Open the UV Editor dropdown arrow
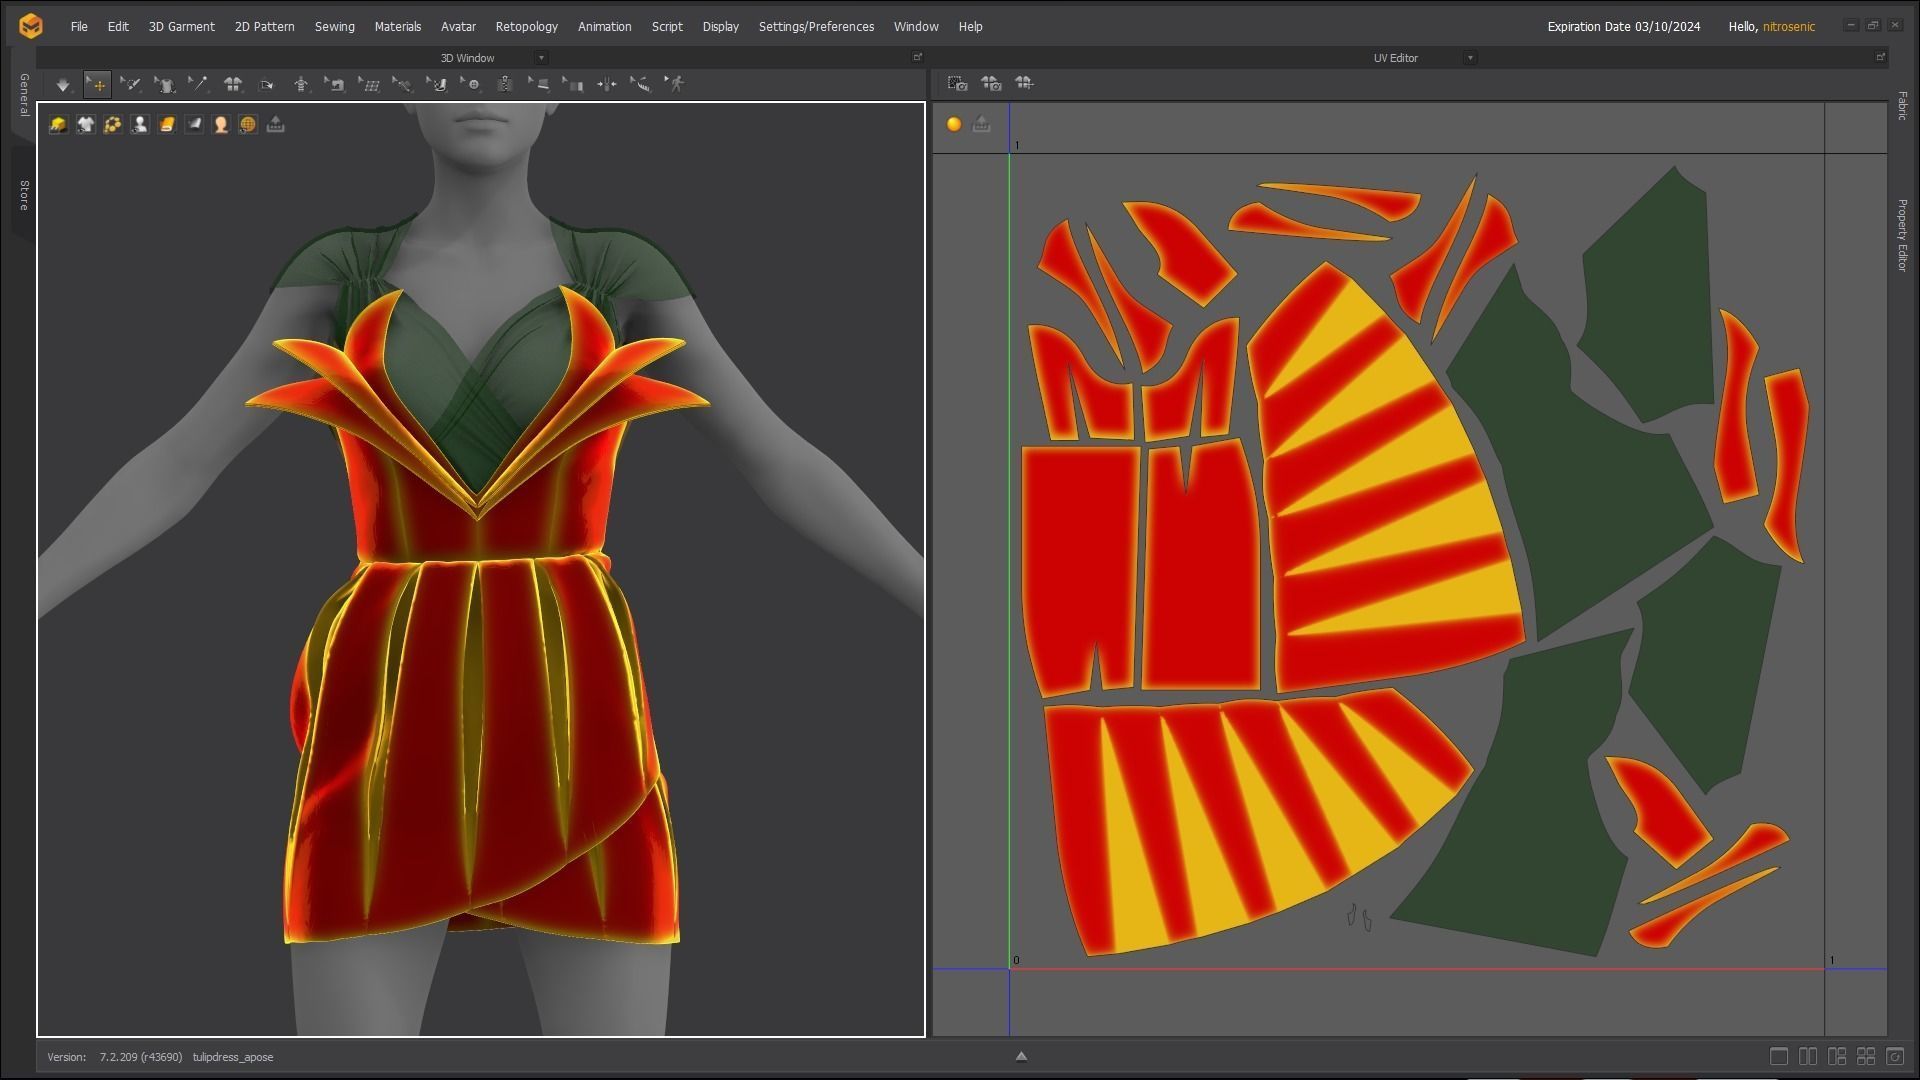1920x1080 pixels. point(1470,58)
